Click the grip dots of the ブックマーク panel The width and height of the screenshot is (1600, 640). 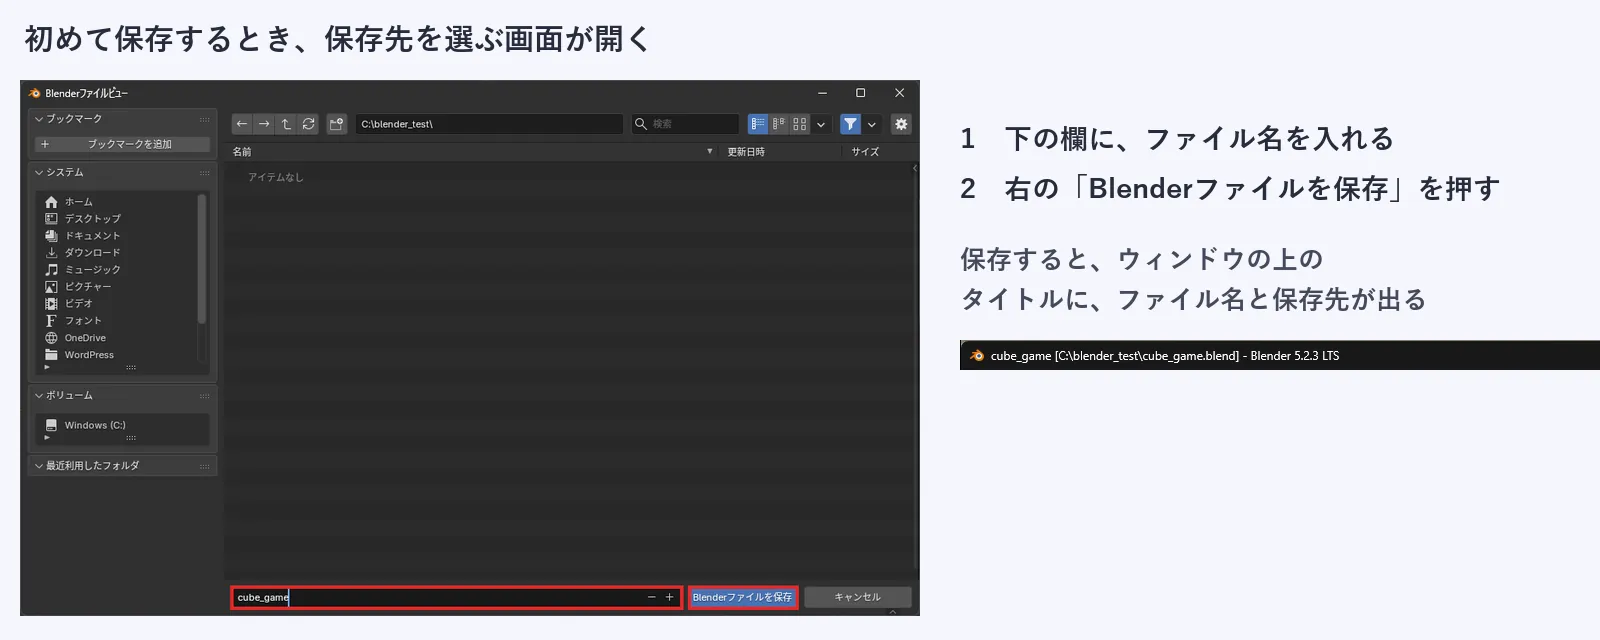[204, 119]
